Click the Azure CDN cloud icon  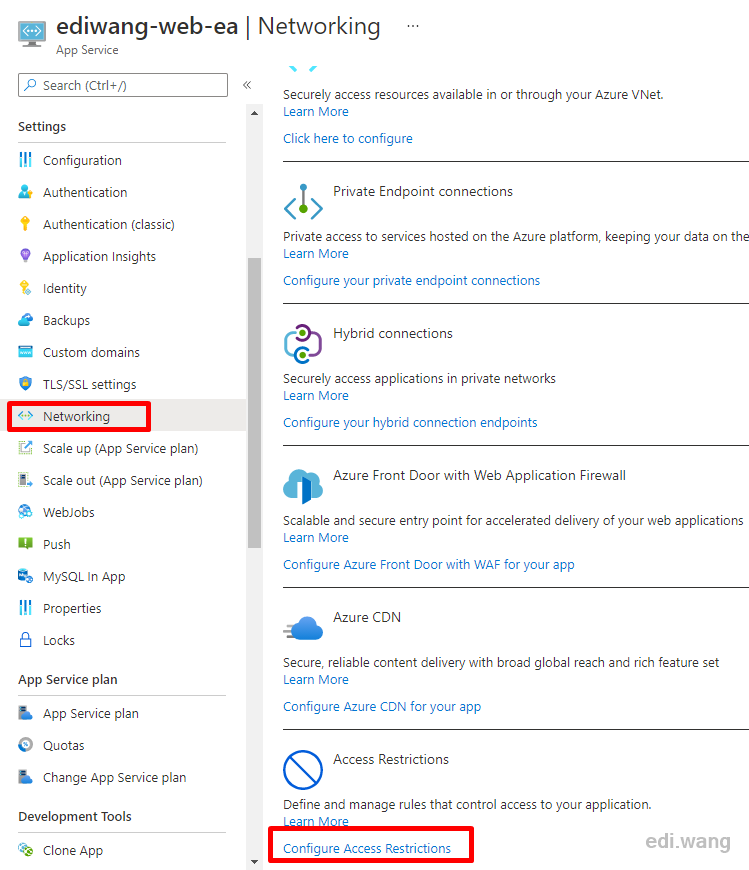coord(303,628)
